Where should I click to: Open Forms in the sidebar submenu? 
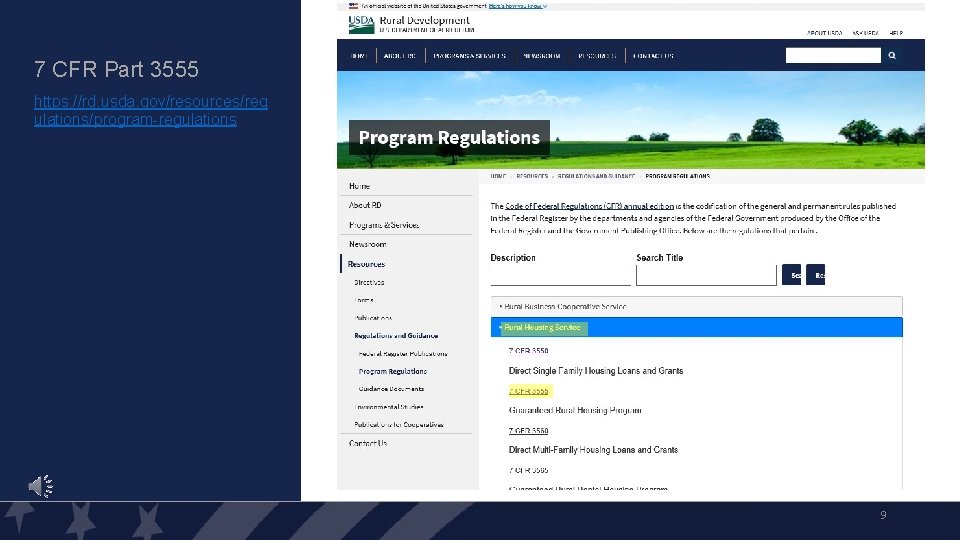364,300
